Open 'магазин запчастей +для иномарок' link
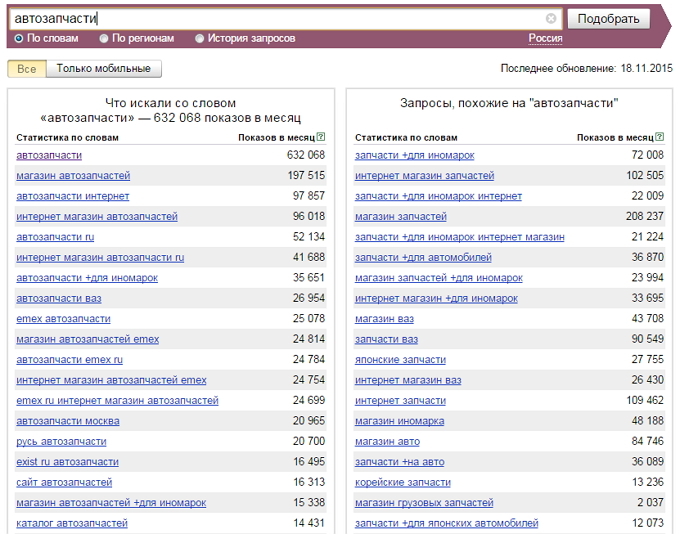Viewport: 680px width, 534px height. tap(439, 278)
